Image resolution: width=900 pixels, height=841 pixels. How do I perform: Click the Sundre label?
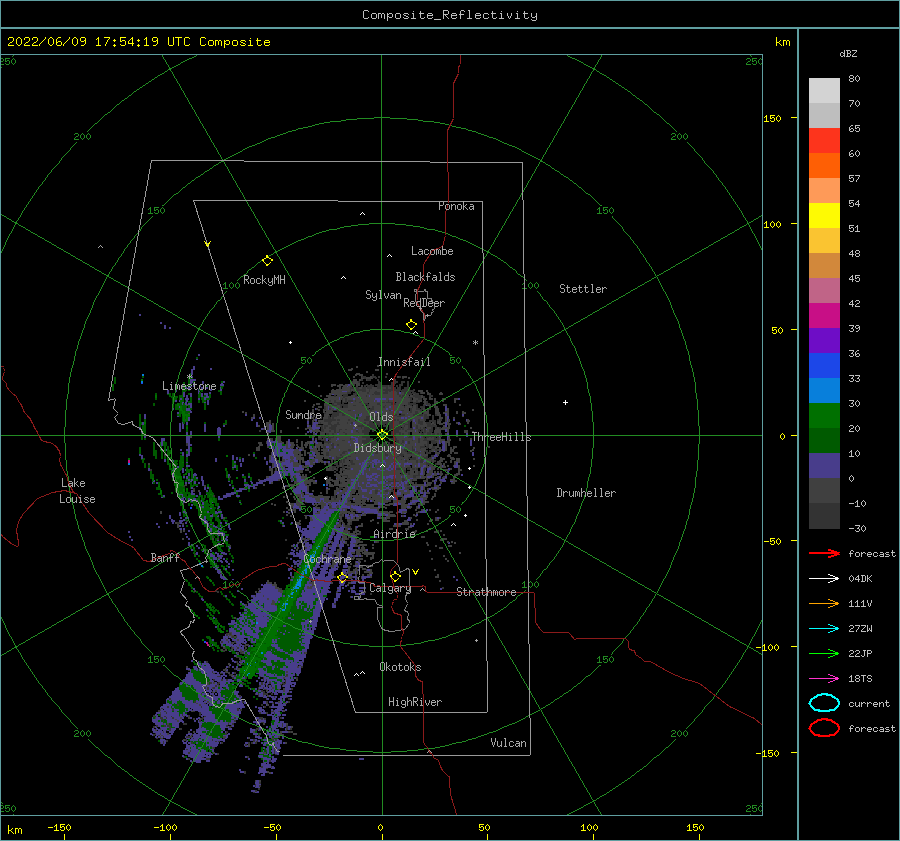[x=303, y=415]
